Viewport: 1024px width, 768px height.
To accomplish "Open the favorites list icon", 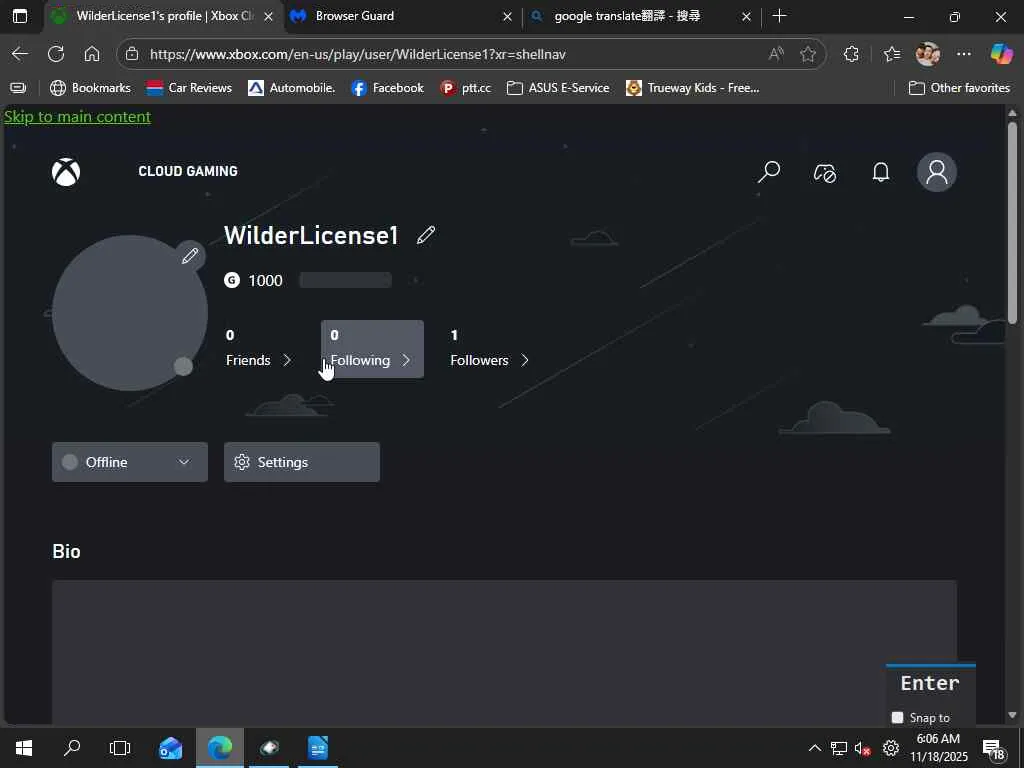I will pyautogui.click(x=891, y=54).
